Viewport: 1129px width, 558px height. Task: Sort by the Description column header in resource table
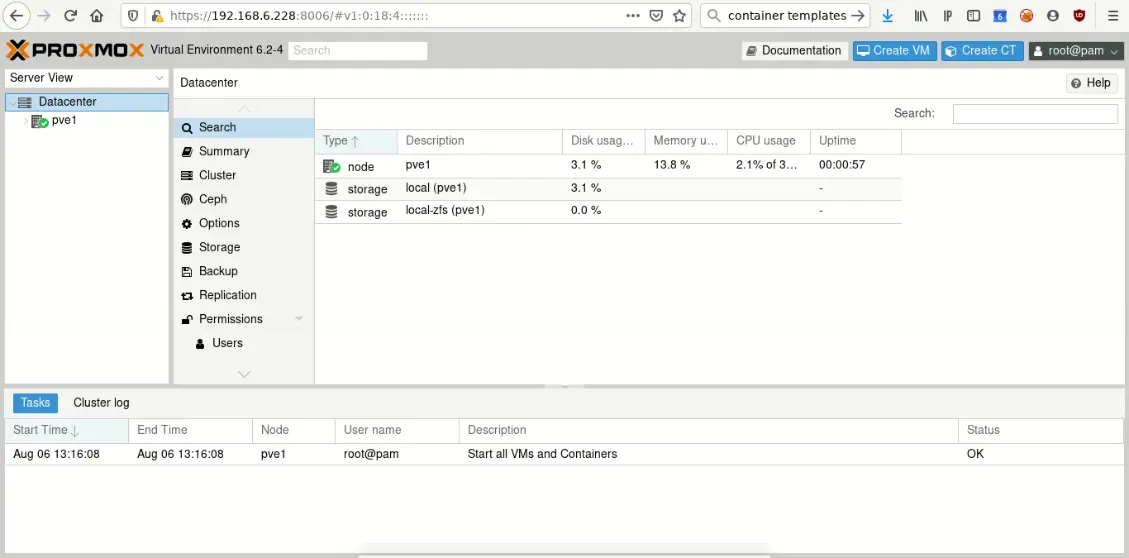480,141
